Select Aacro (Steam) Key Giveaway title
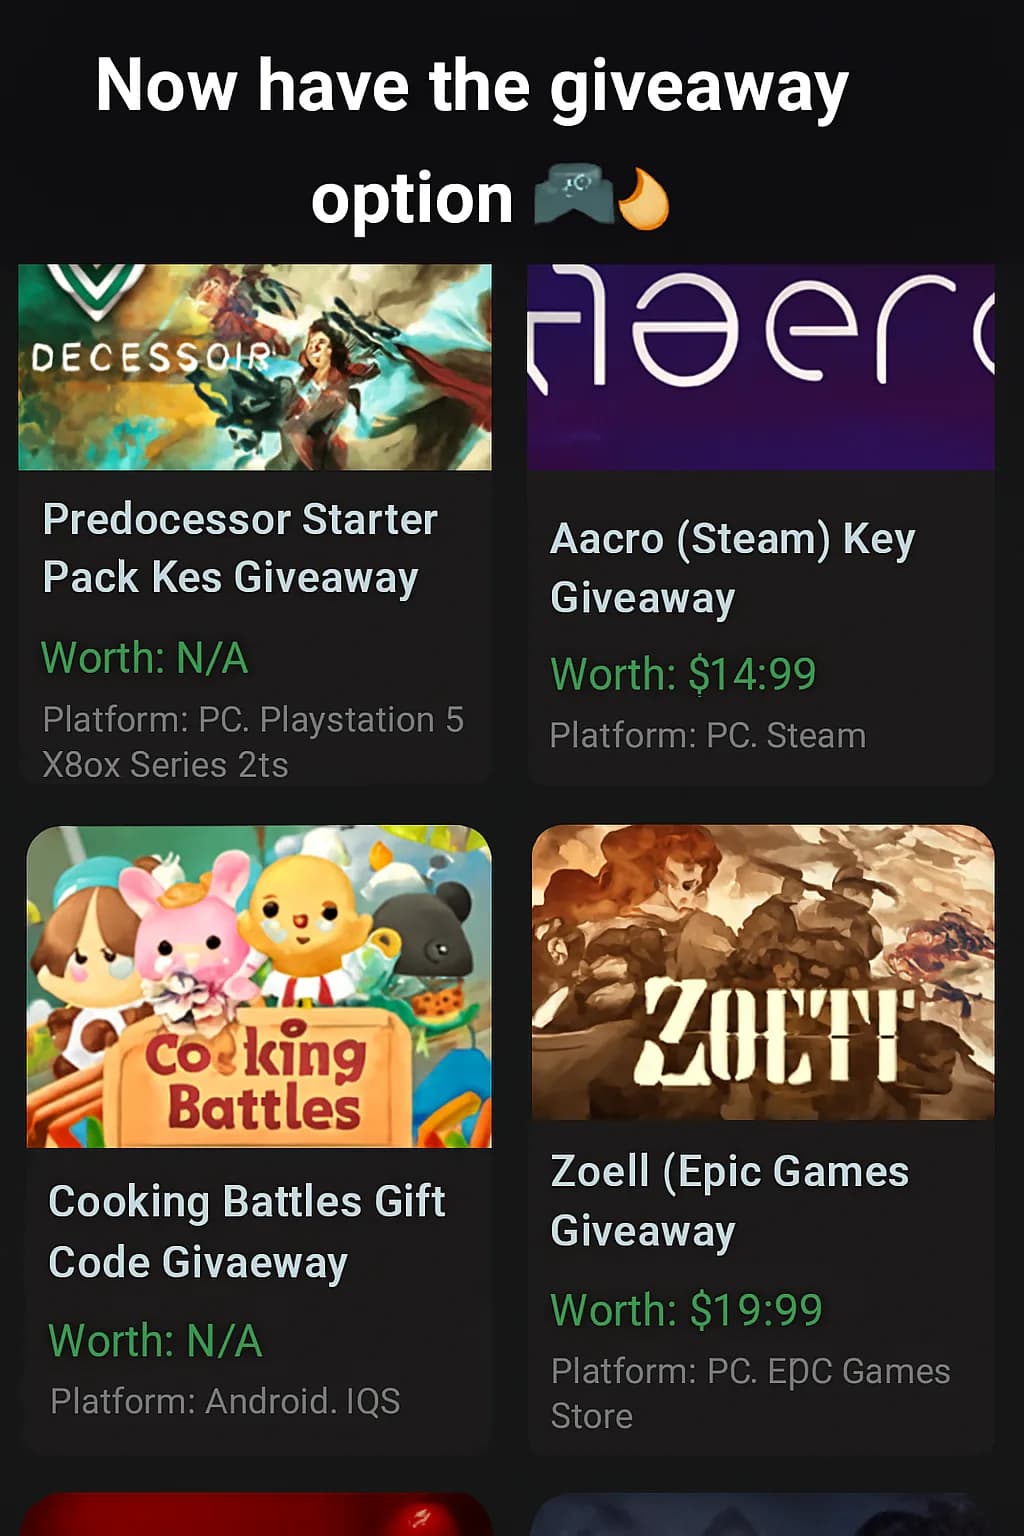1024x1536 pixels. 732,568
